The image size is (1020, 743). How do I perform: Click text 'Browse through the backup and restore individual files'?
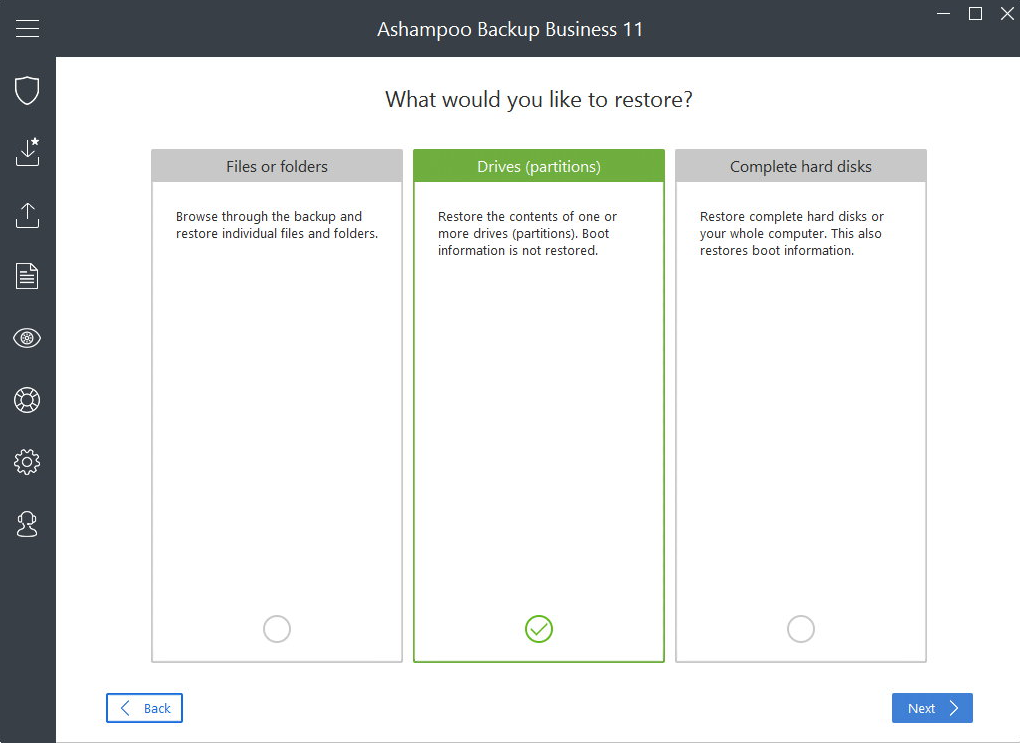[277, 225]
